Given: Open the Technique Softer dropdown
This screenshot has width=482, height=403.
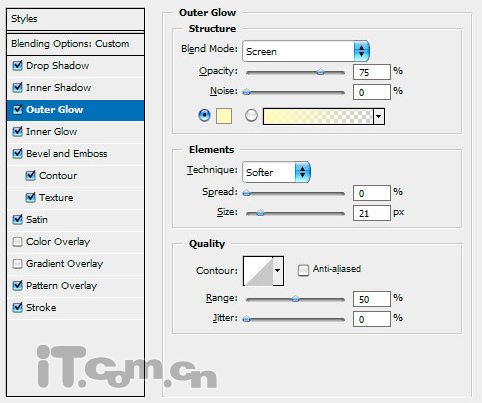Looking at the screenshot, I should pyautogui.click(x=276, y=172).
